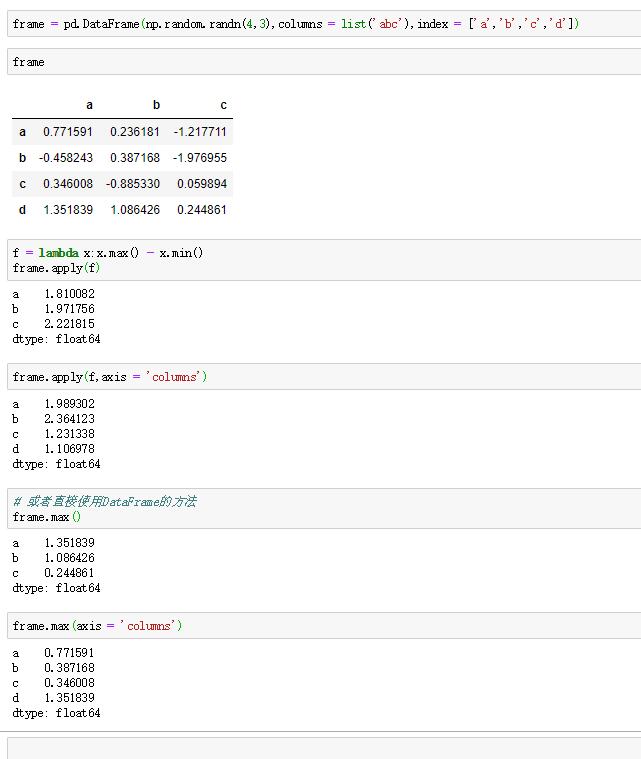Click table value -0.885330
Viewport: 641px width, 759px height.
133,184
